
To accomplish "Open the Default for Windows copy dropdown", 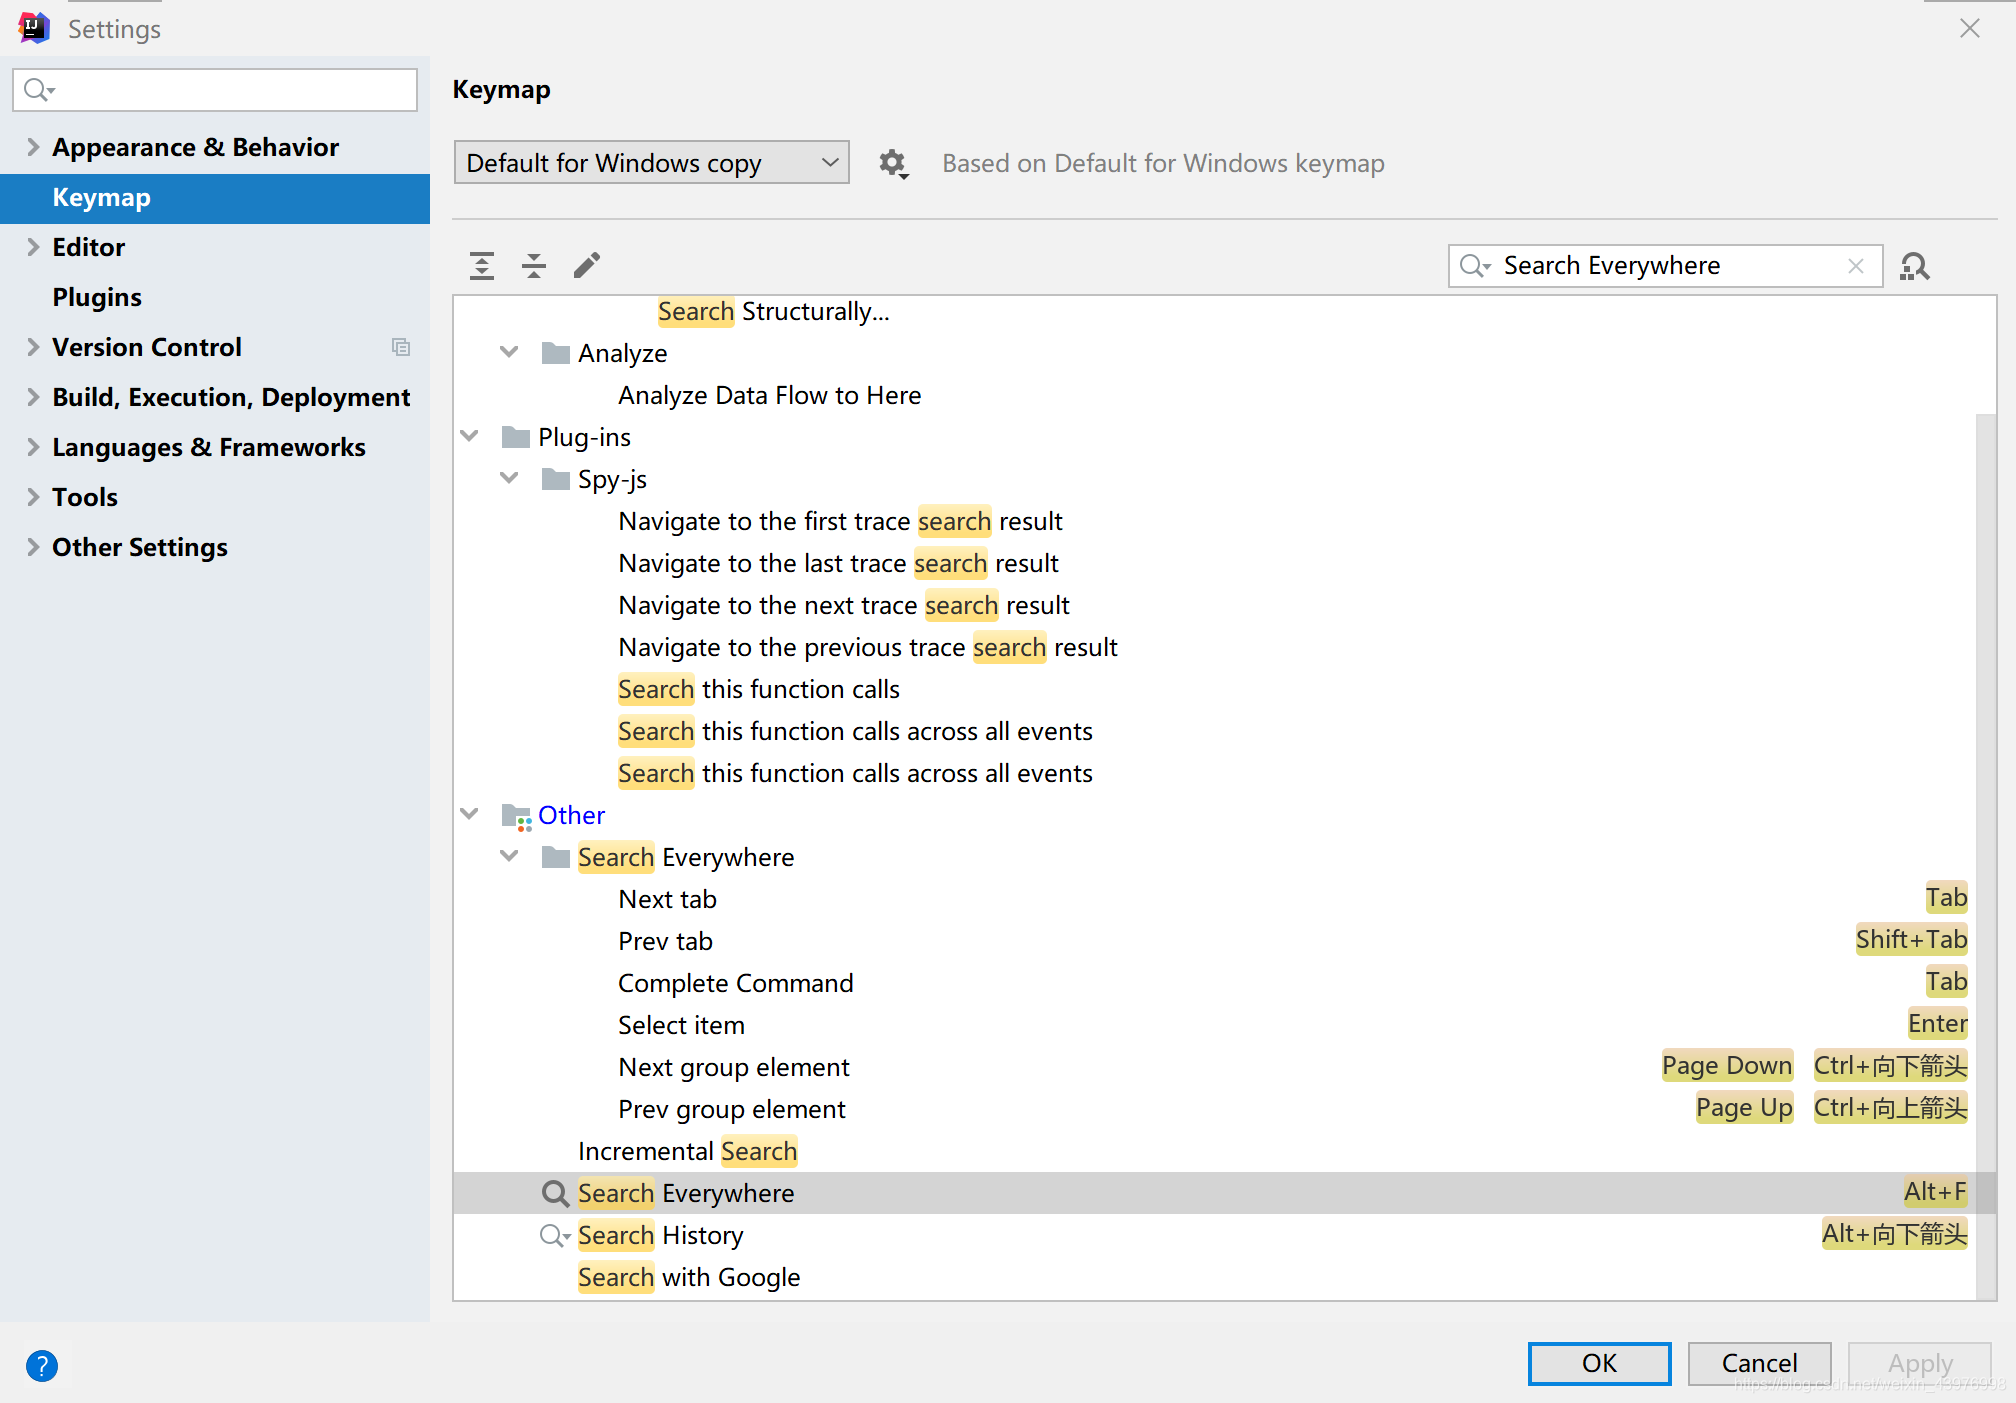I will 651,163.
